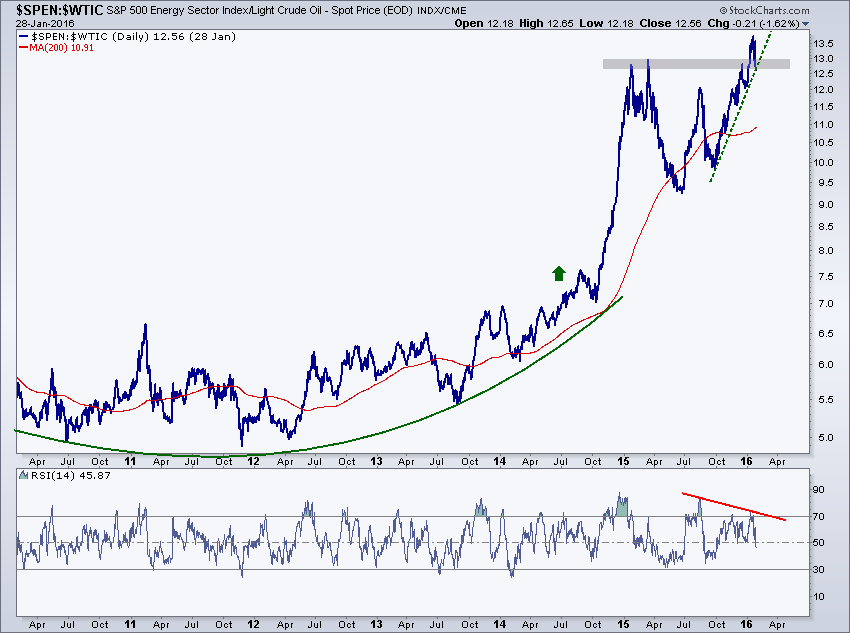Click the RSI axis label 30
Viewport: 850px width, 633px height.
[x=818, y=570]
